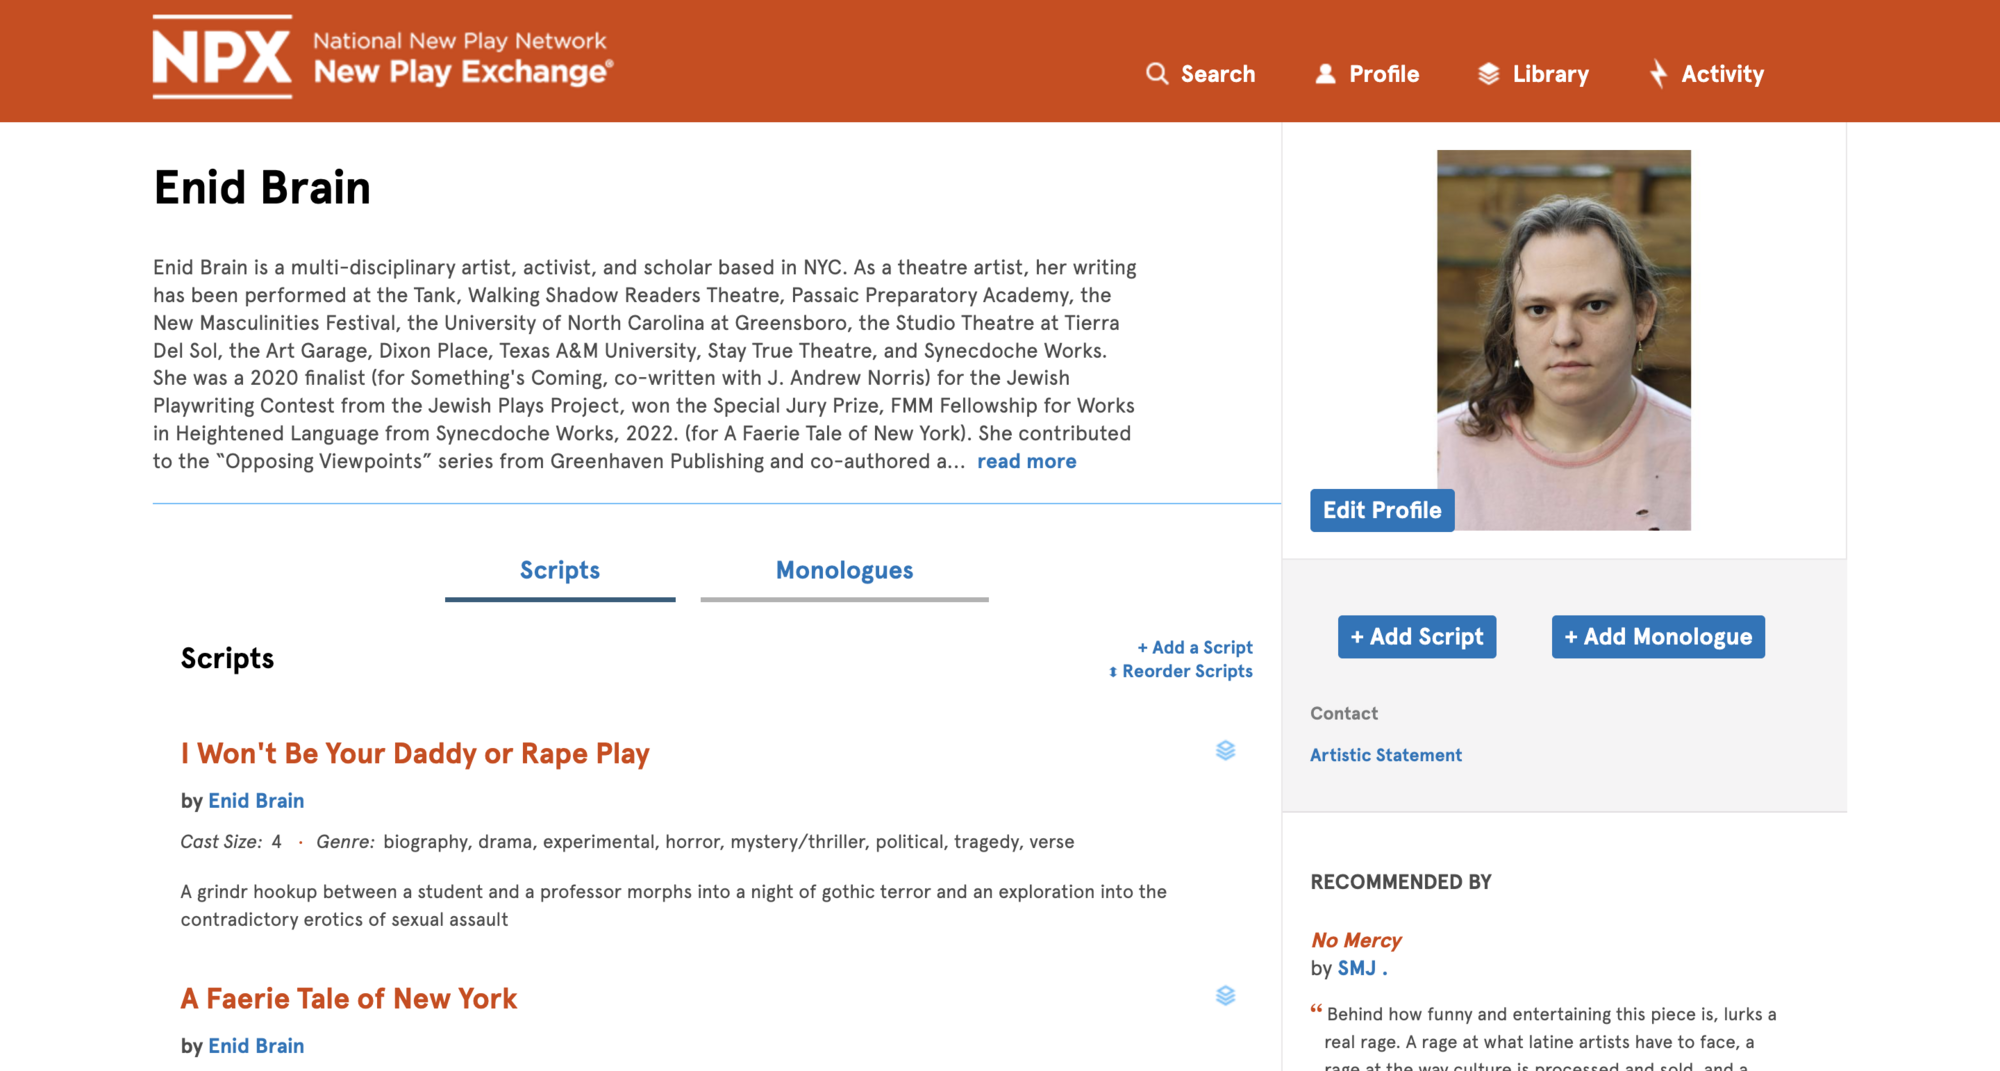Switch to the Monologues tab
The width and height of the screenshot is (2000, 1071).
(844, 571)
